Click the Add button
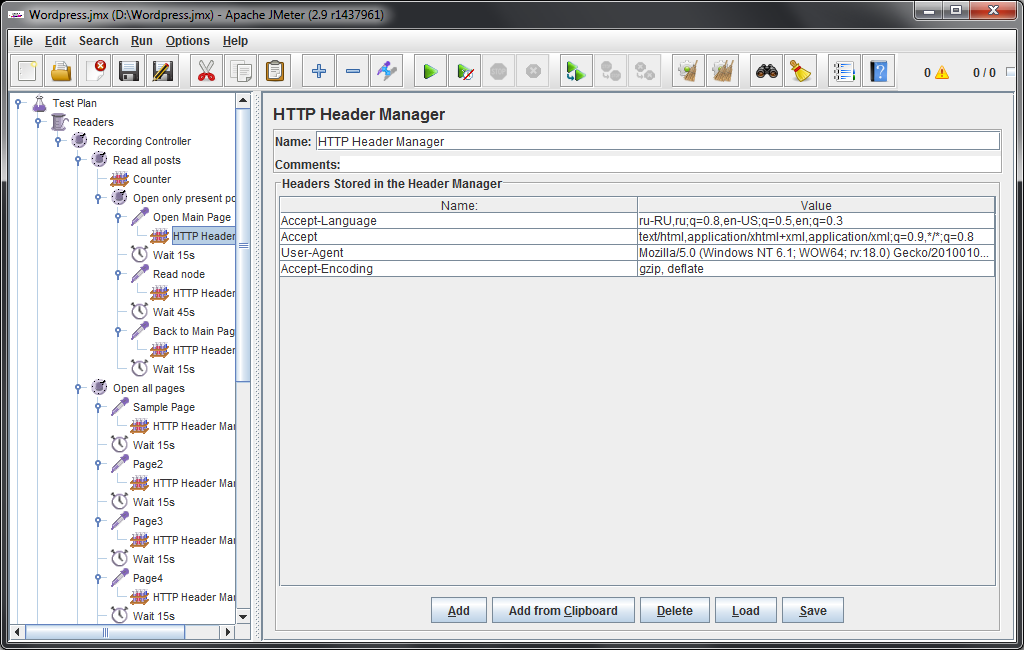Viewport: 1024px width, 650px height. [x=458, y=610]
